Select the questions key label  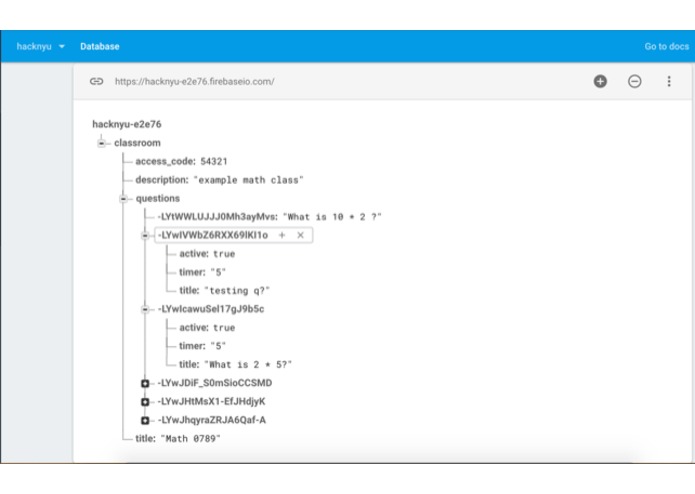(158, 198)
